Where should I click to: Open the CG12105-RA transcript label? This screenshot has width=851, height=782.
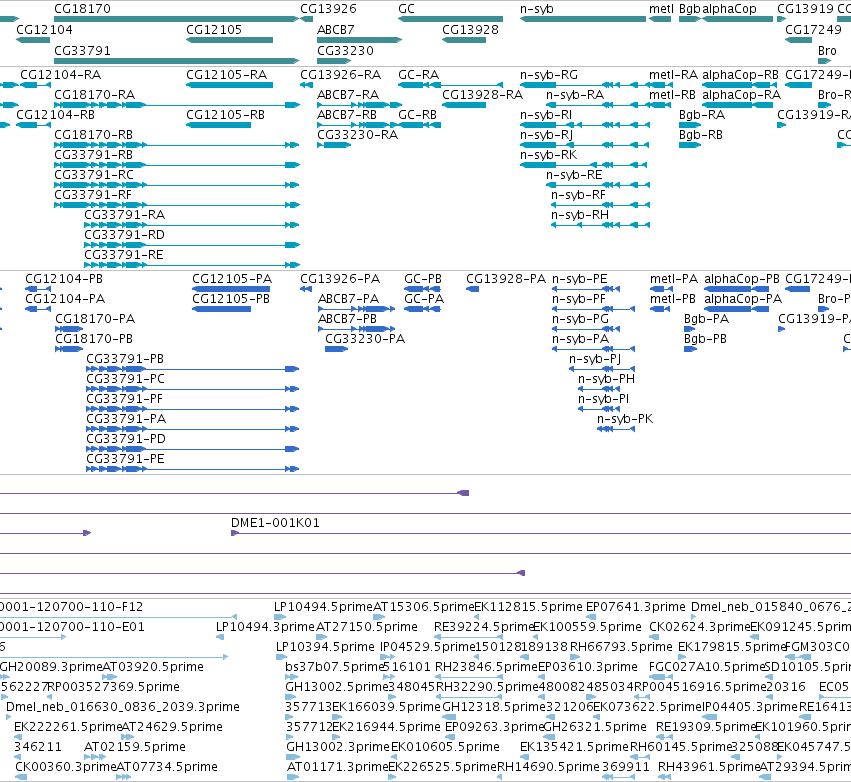(x=226, y=75)
